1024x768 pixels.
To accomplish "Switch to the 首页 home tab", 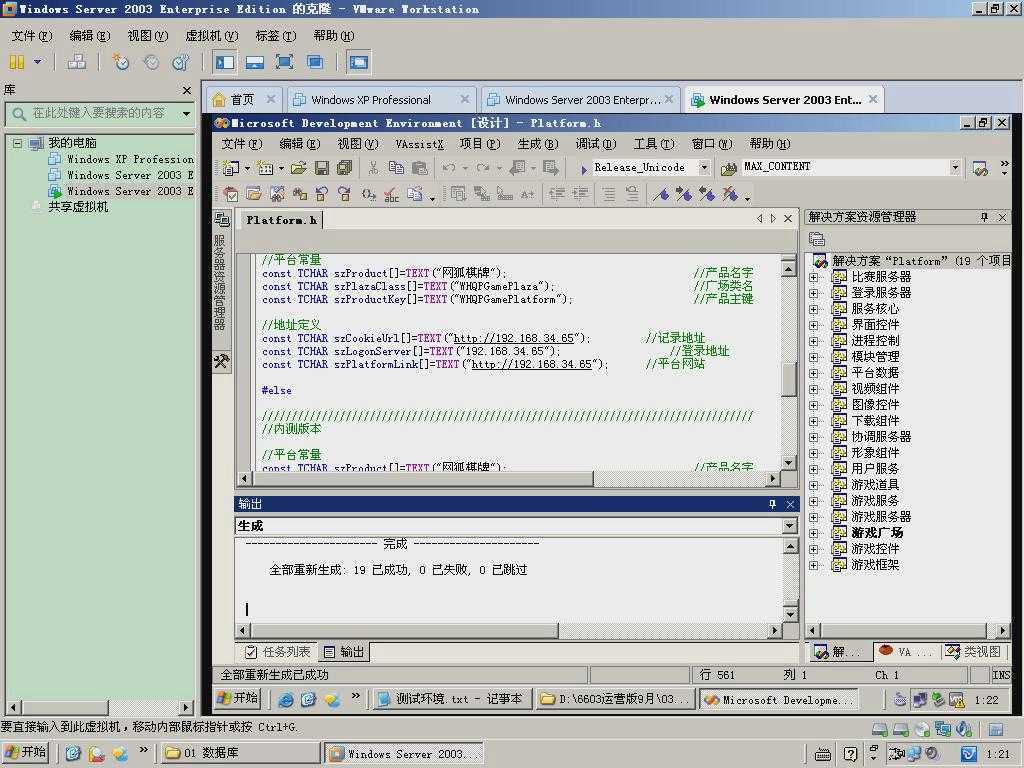I will click(242, 100).
